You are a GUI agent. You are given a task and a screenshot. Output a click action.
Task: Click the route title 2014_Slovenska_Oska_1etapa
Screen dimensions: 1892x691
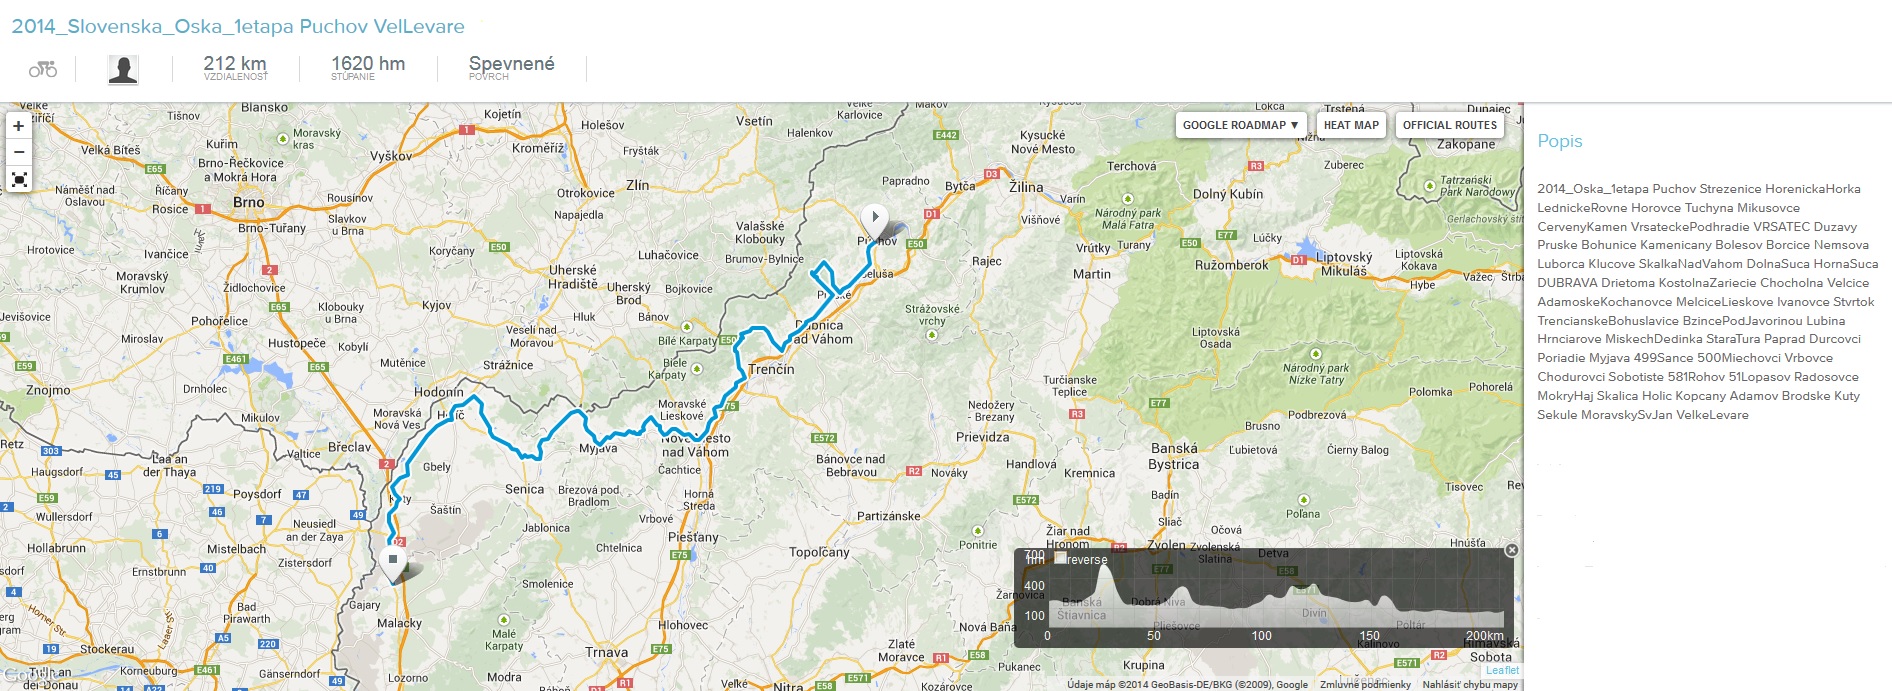point(238,26)
